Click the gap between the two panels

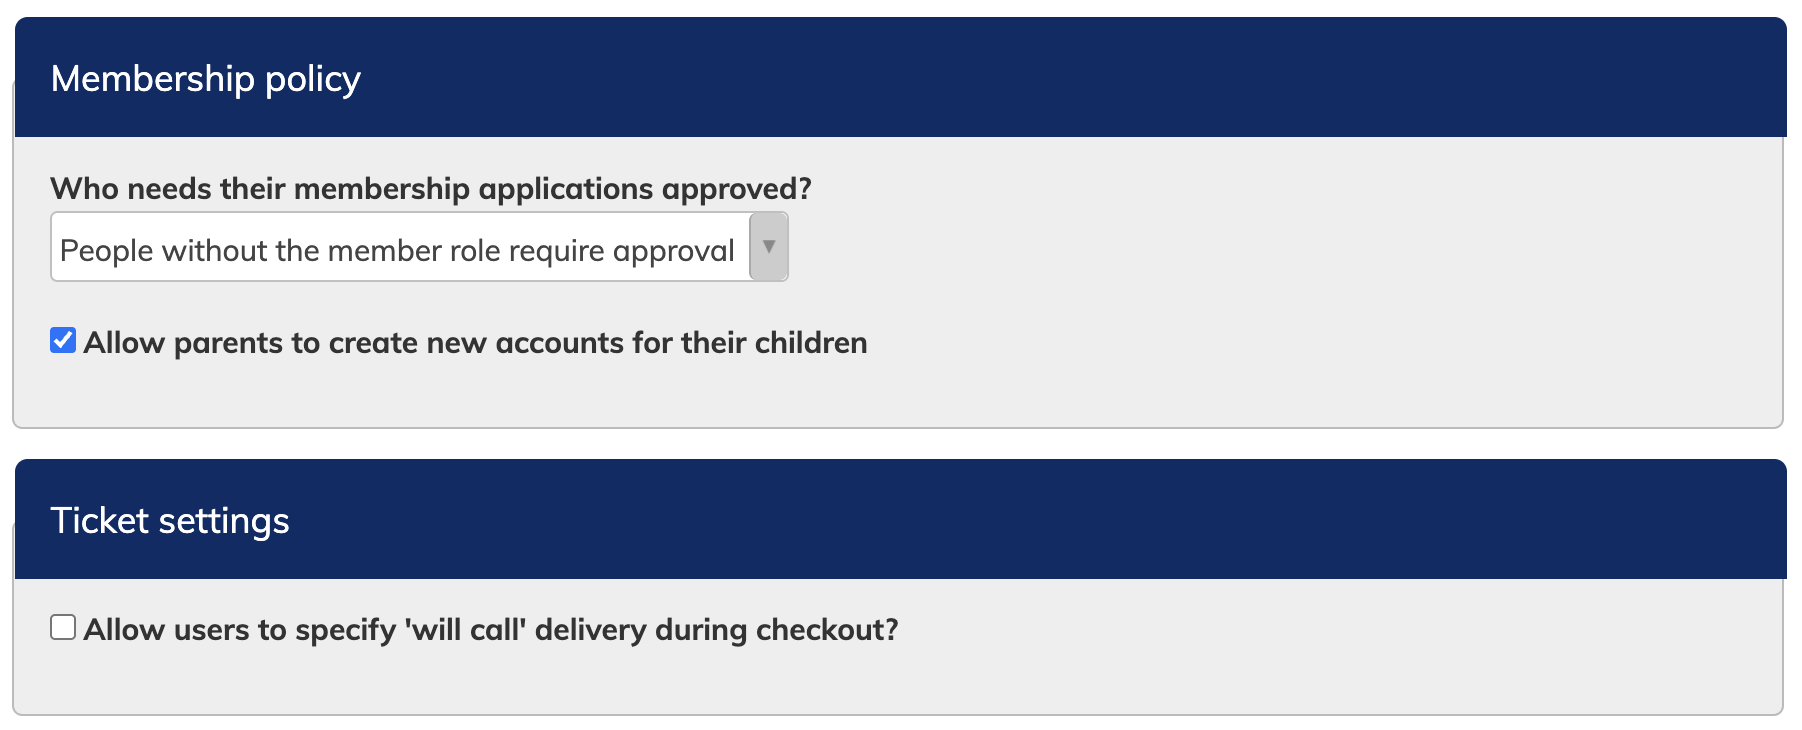click(900, 444)
